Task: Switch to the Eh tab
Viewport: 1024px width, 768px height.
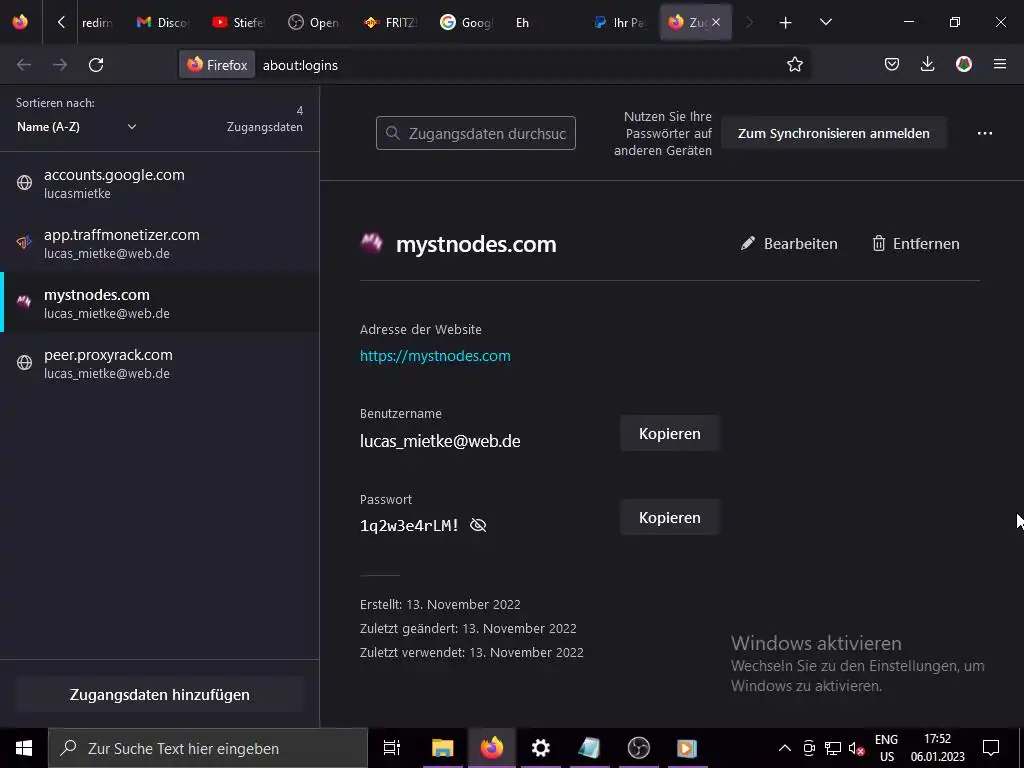Action: (x=542, y=23)
